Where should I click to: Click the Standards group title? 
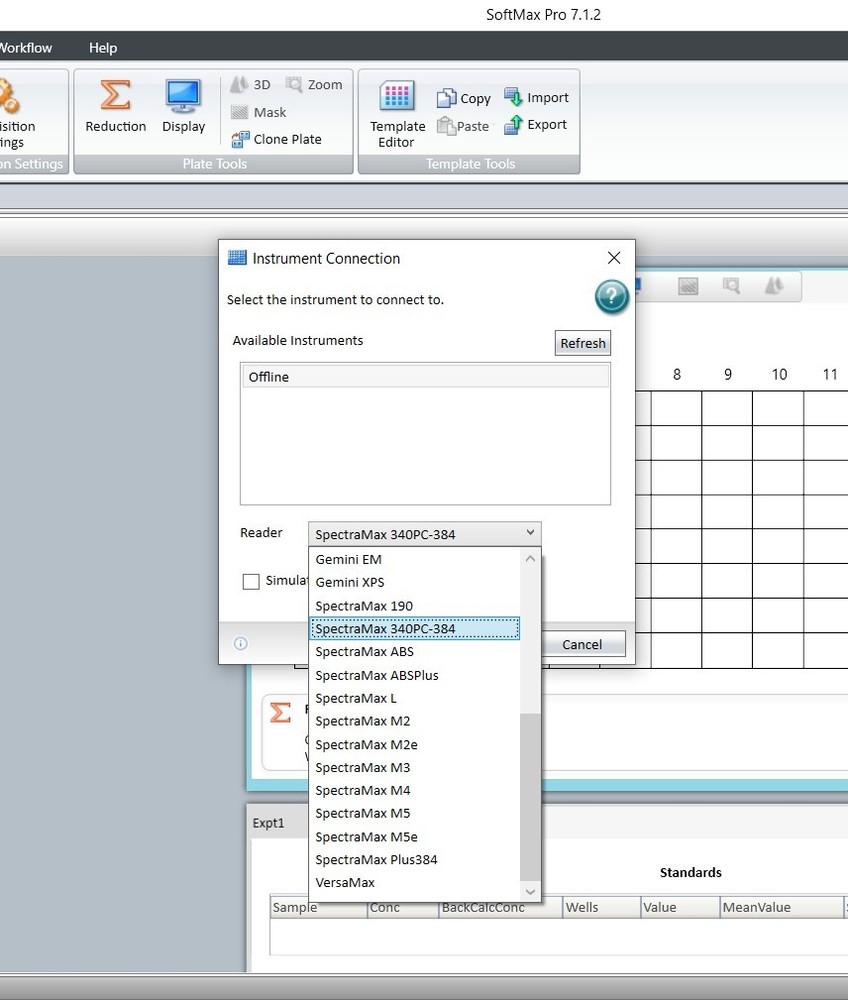691,872
